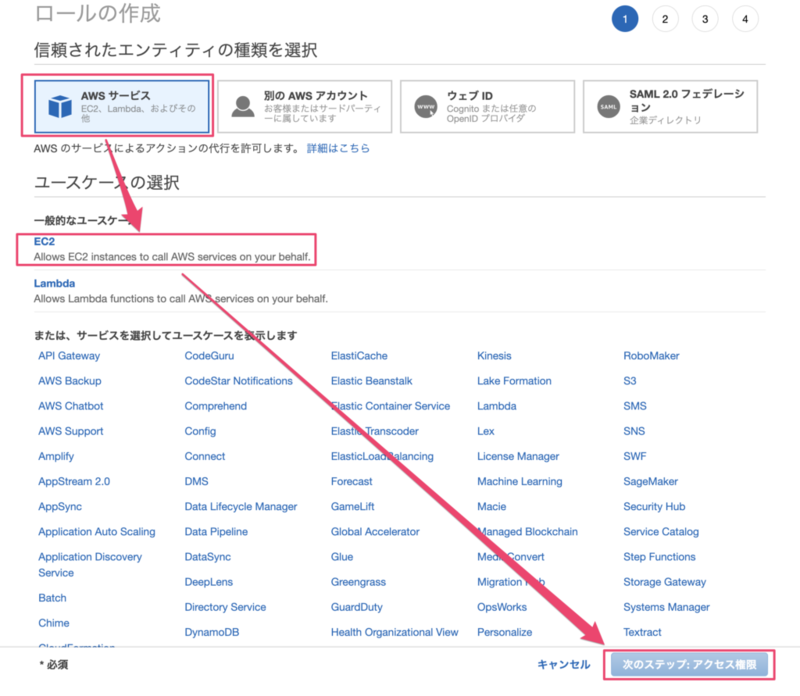Select the Kinesis service
This screenshot has width=800, height=696.
click(x=494, y=356)
